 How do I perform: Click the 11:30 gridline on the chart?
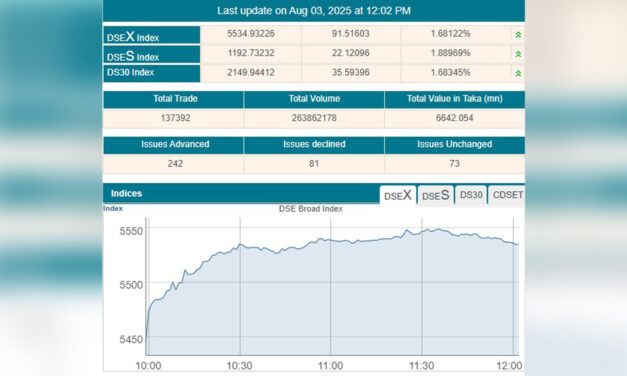pos(421,286)
